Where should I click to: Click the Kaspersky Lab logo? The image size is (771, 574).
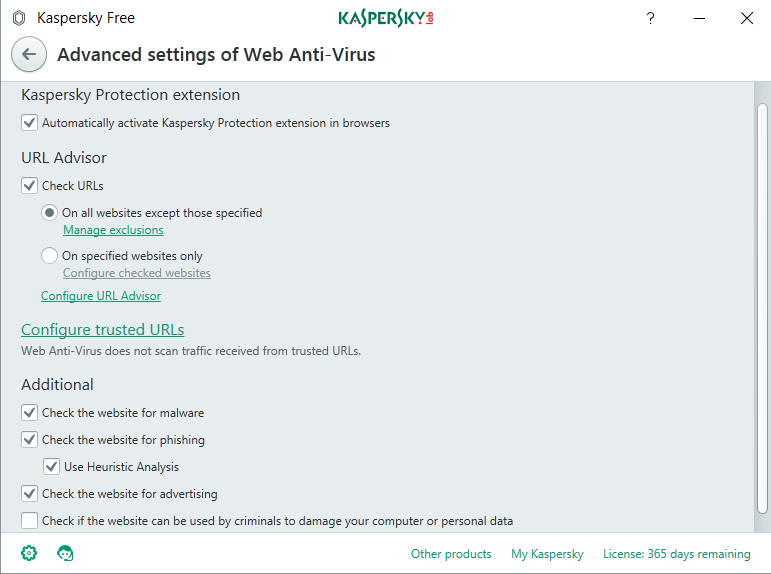pyautogui.click(x=386, y=18)
